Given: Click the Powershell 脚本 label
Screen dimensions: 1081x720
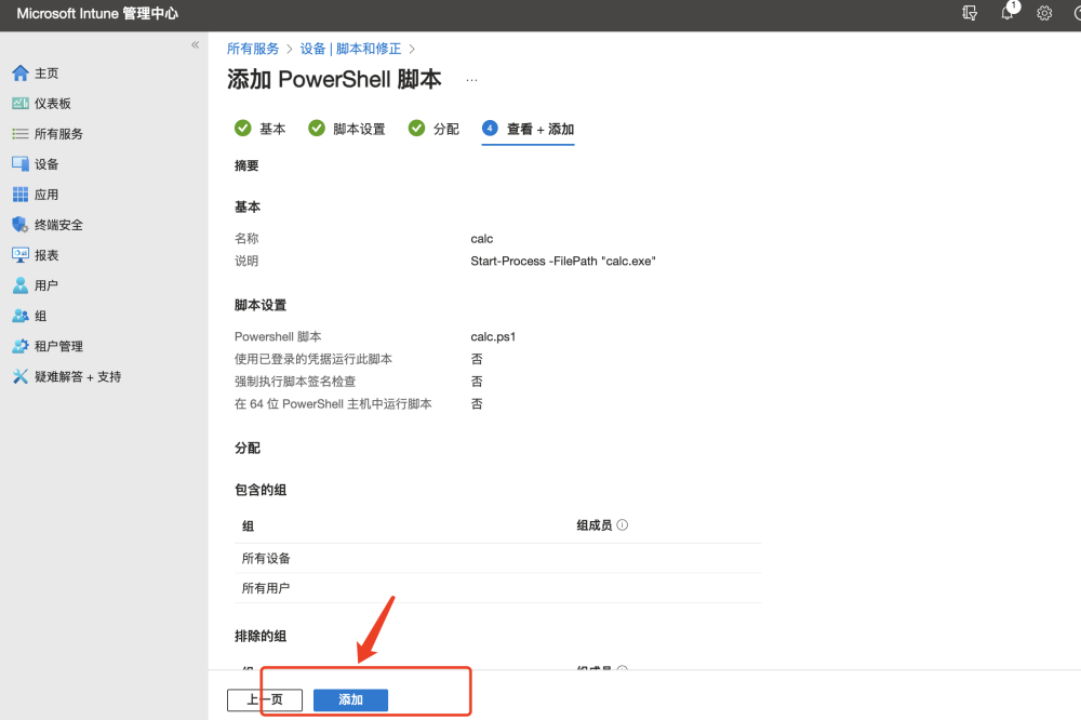Looking at the screenshot, I should (278, 337).
